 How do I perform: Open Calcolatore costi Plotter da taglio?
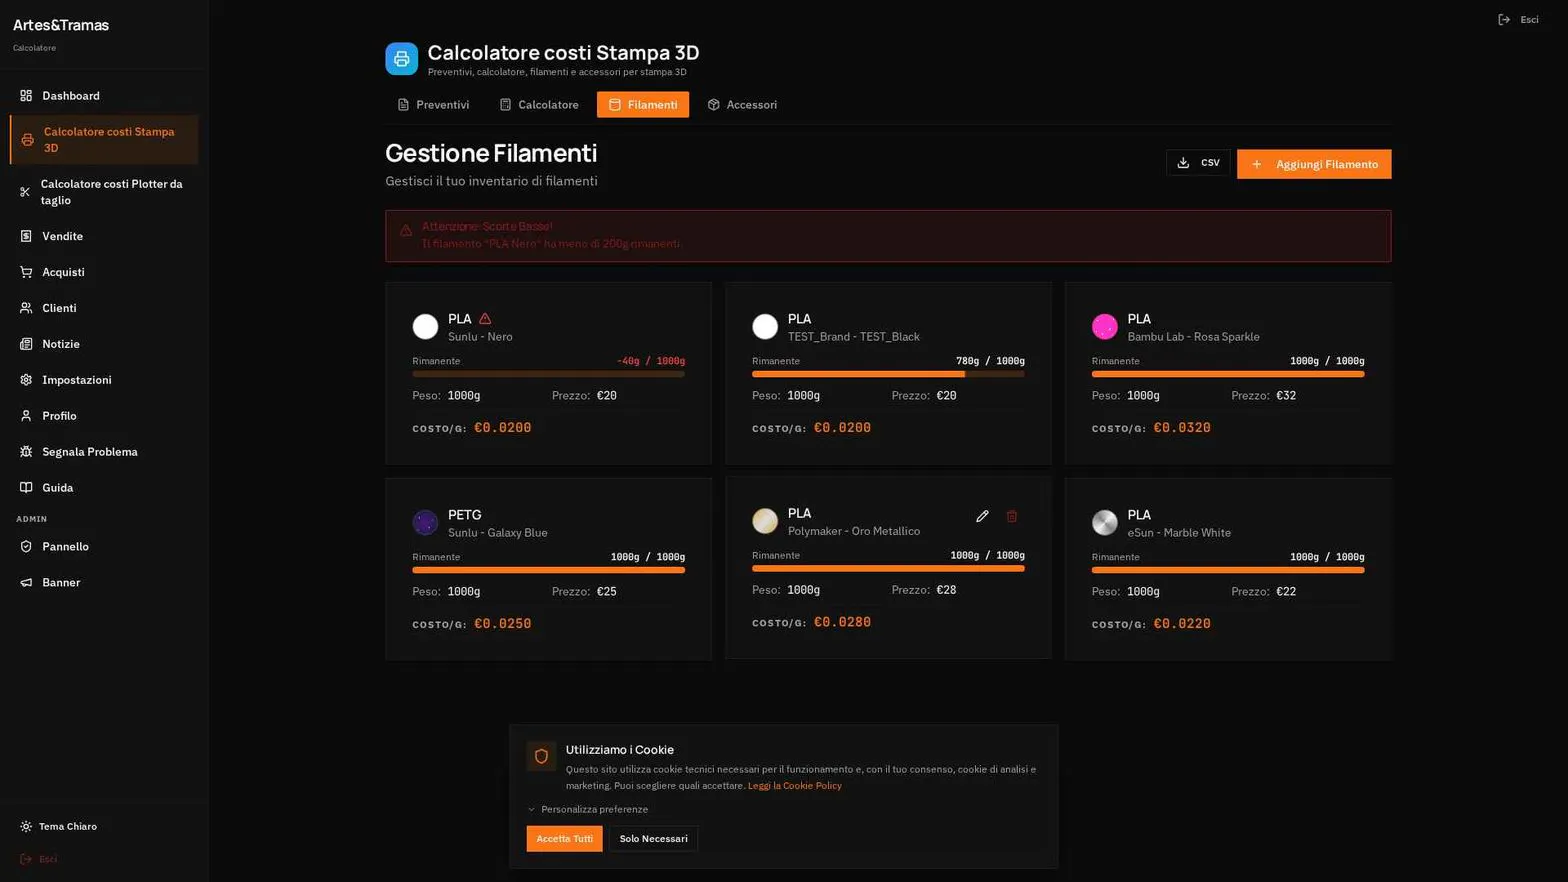tap(104, 192)
